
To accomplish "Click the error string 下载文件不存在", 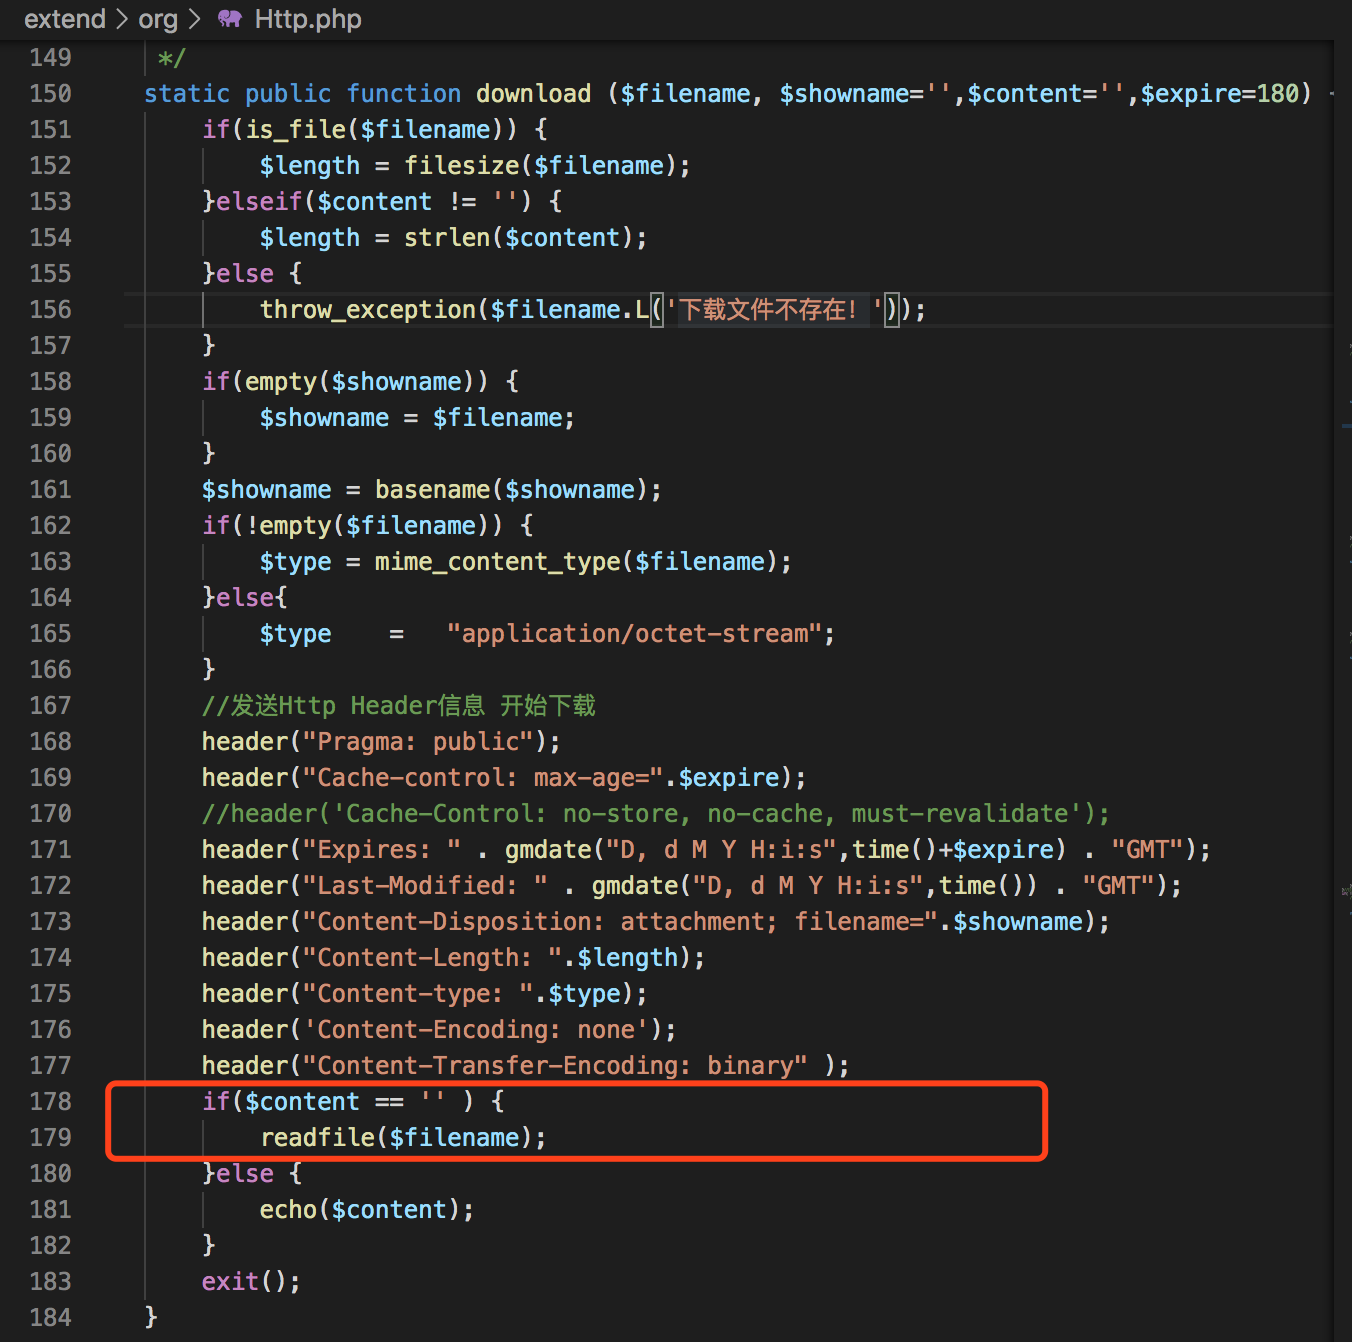I will pyautogui.click(x=770, y=309).
